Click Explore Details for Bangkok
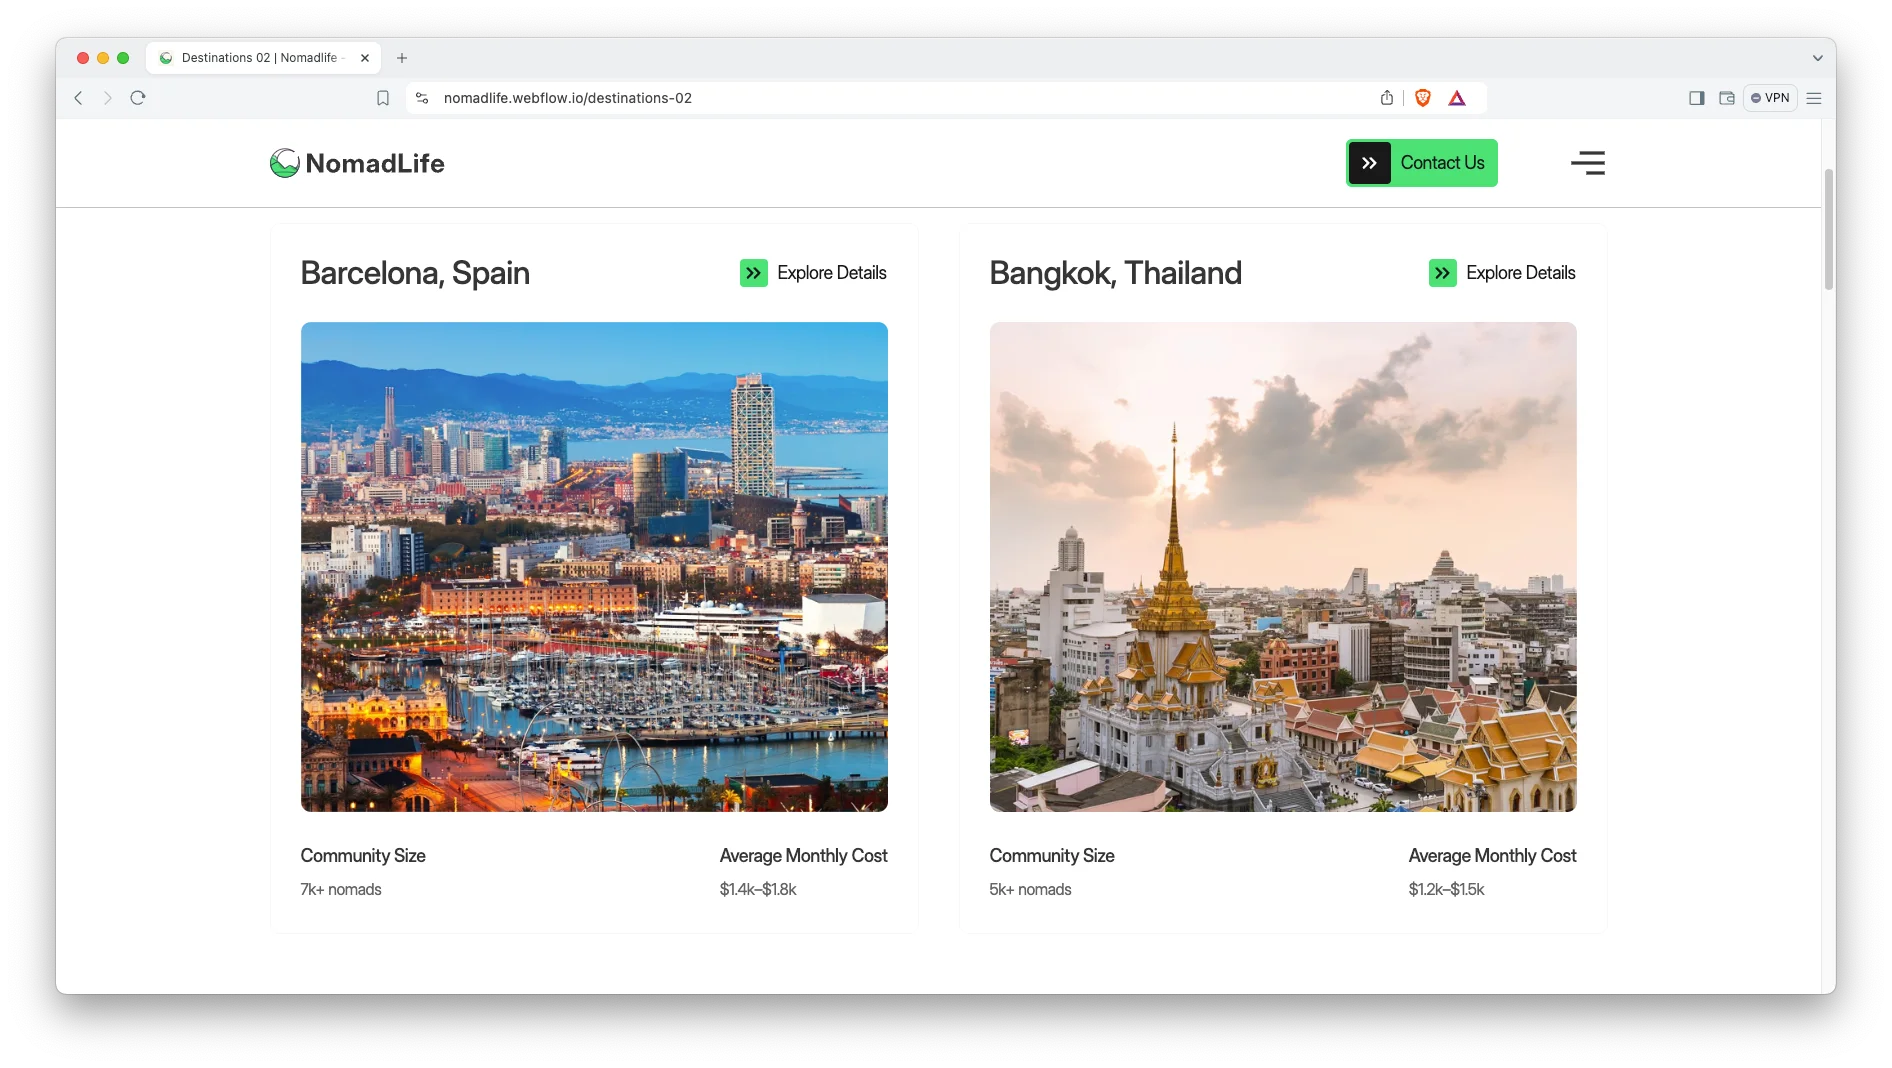Image resolution: width=1892 pixels, height=1068 pixels. [x=1502, y=273]
